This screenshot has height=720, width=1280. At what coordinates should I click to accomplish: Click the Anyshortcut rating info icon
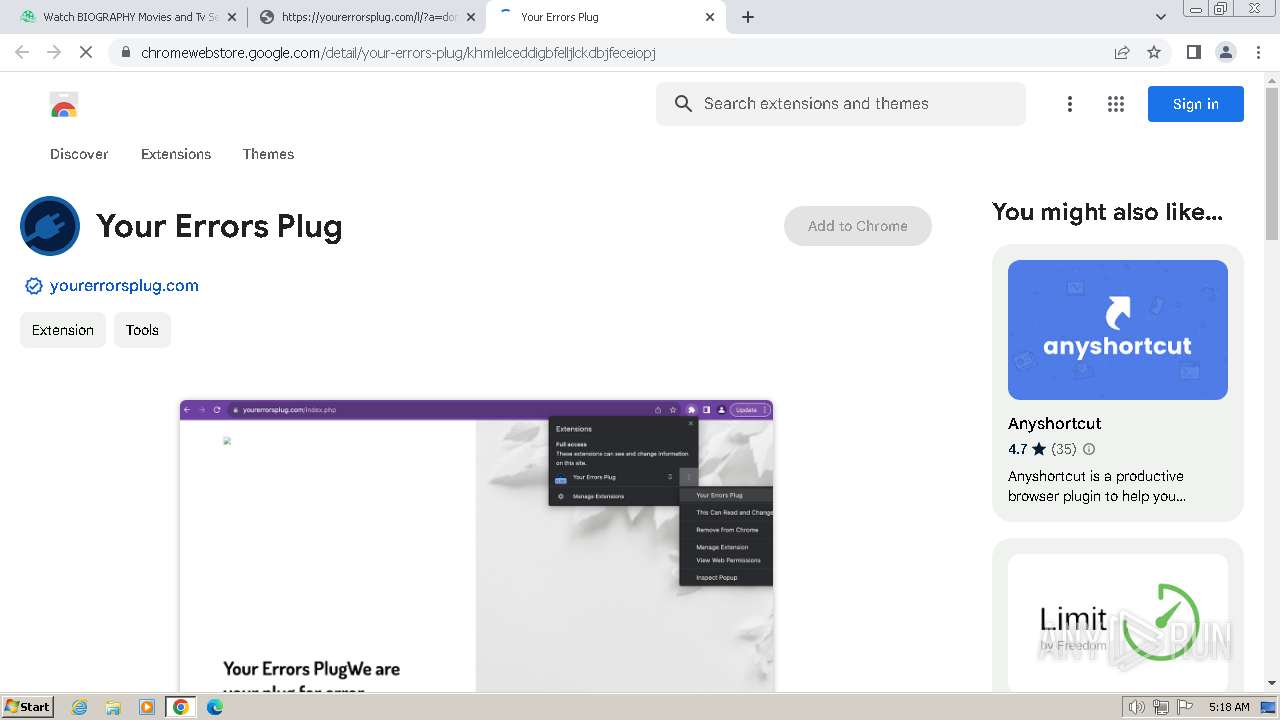point(1089,449)
